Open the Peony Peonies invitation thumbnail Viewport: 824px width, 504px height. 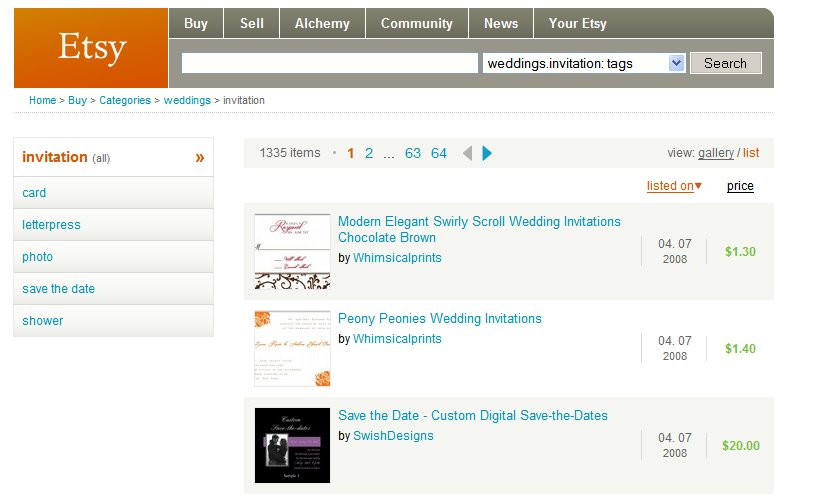292,348
